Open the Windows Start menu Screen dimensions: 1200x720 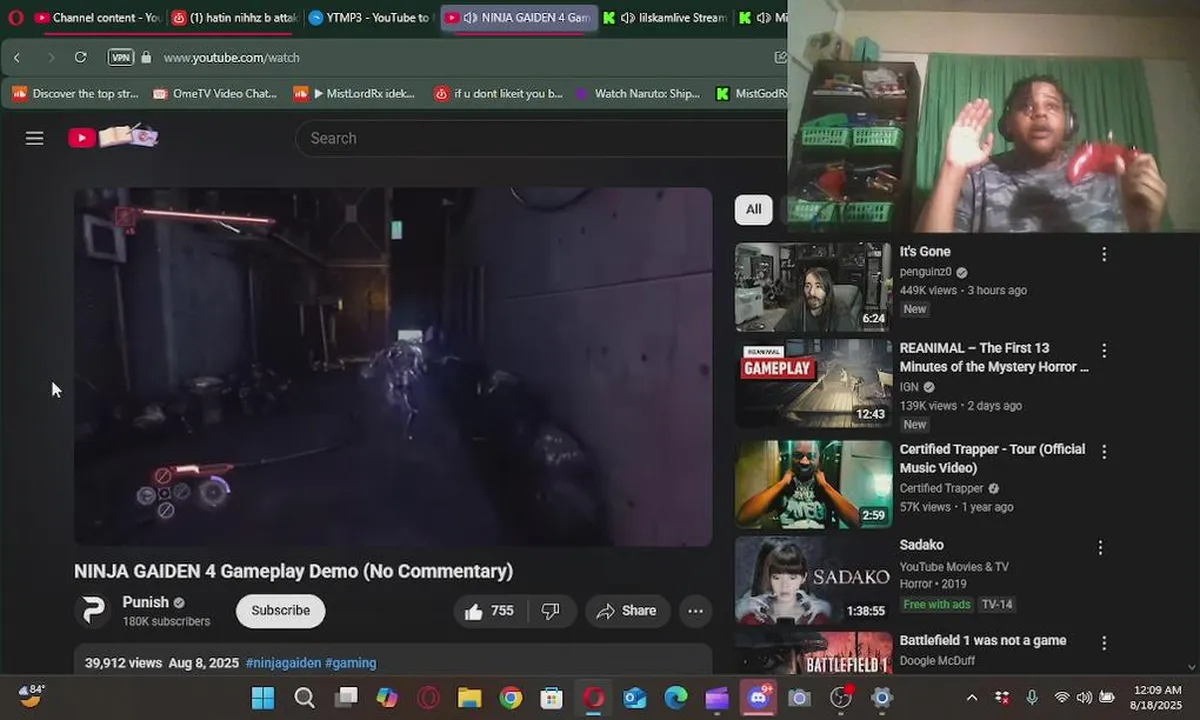[263, 698]
